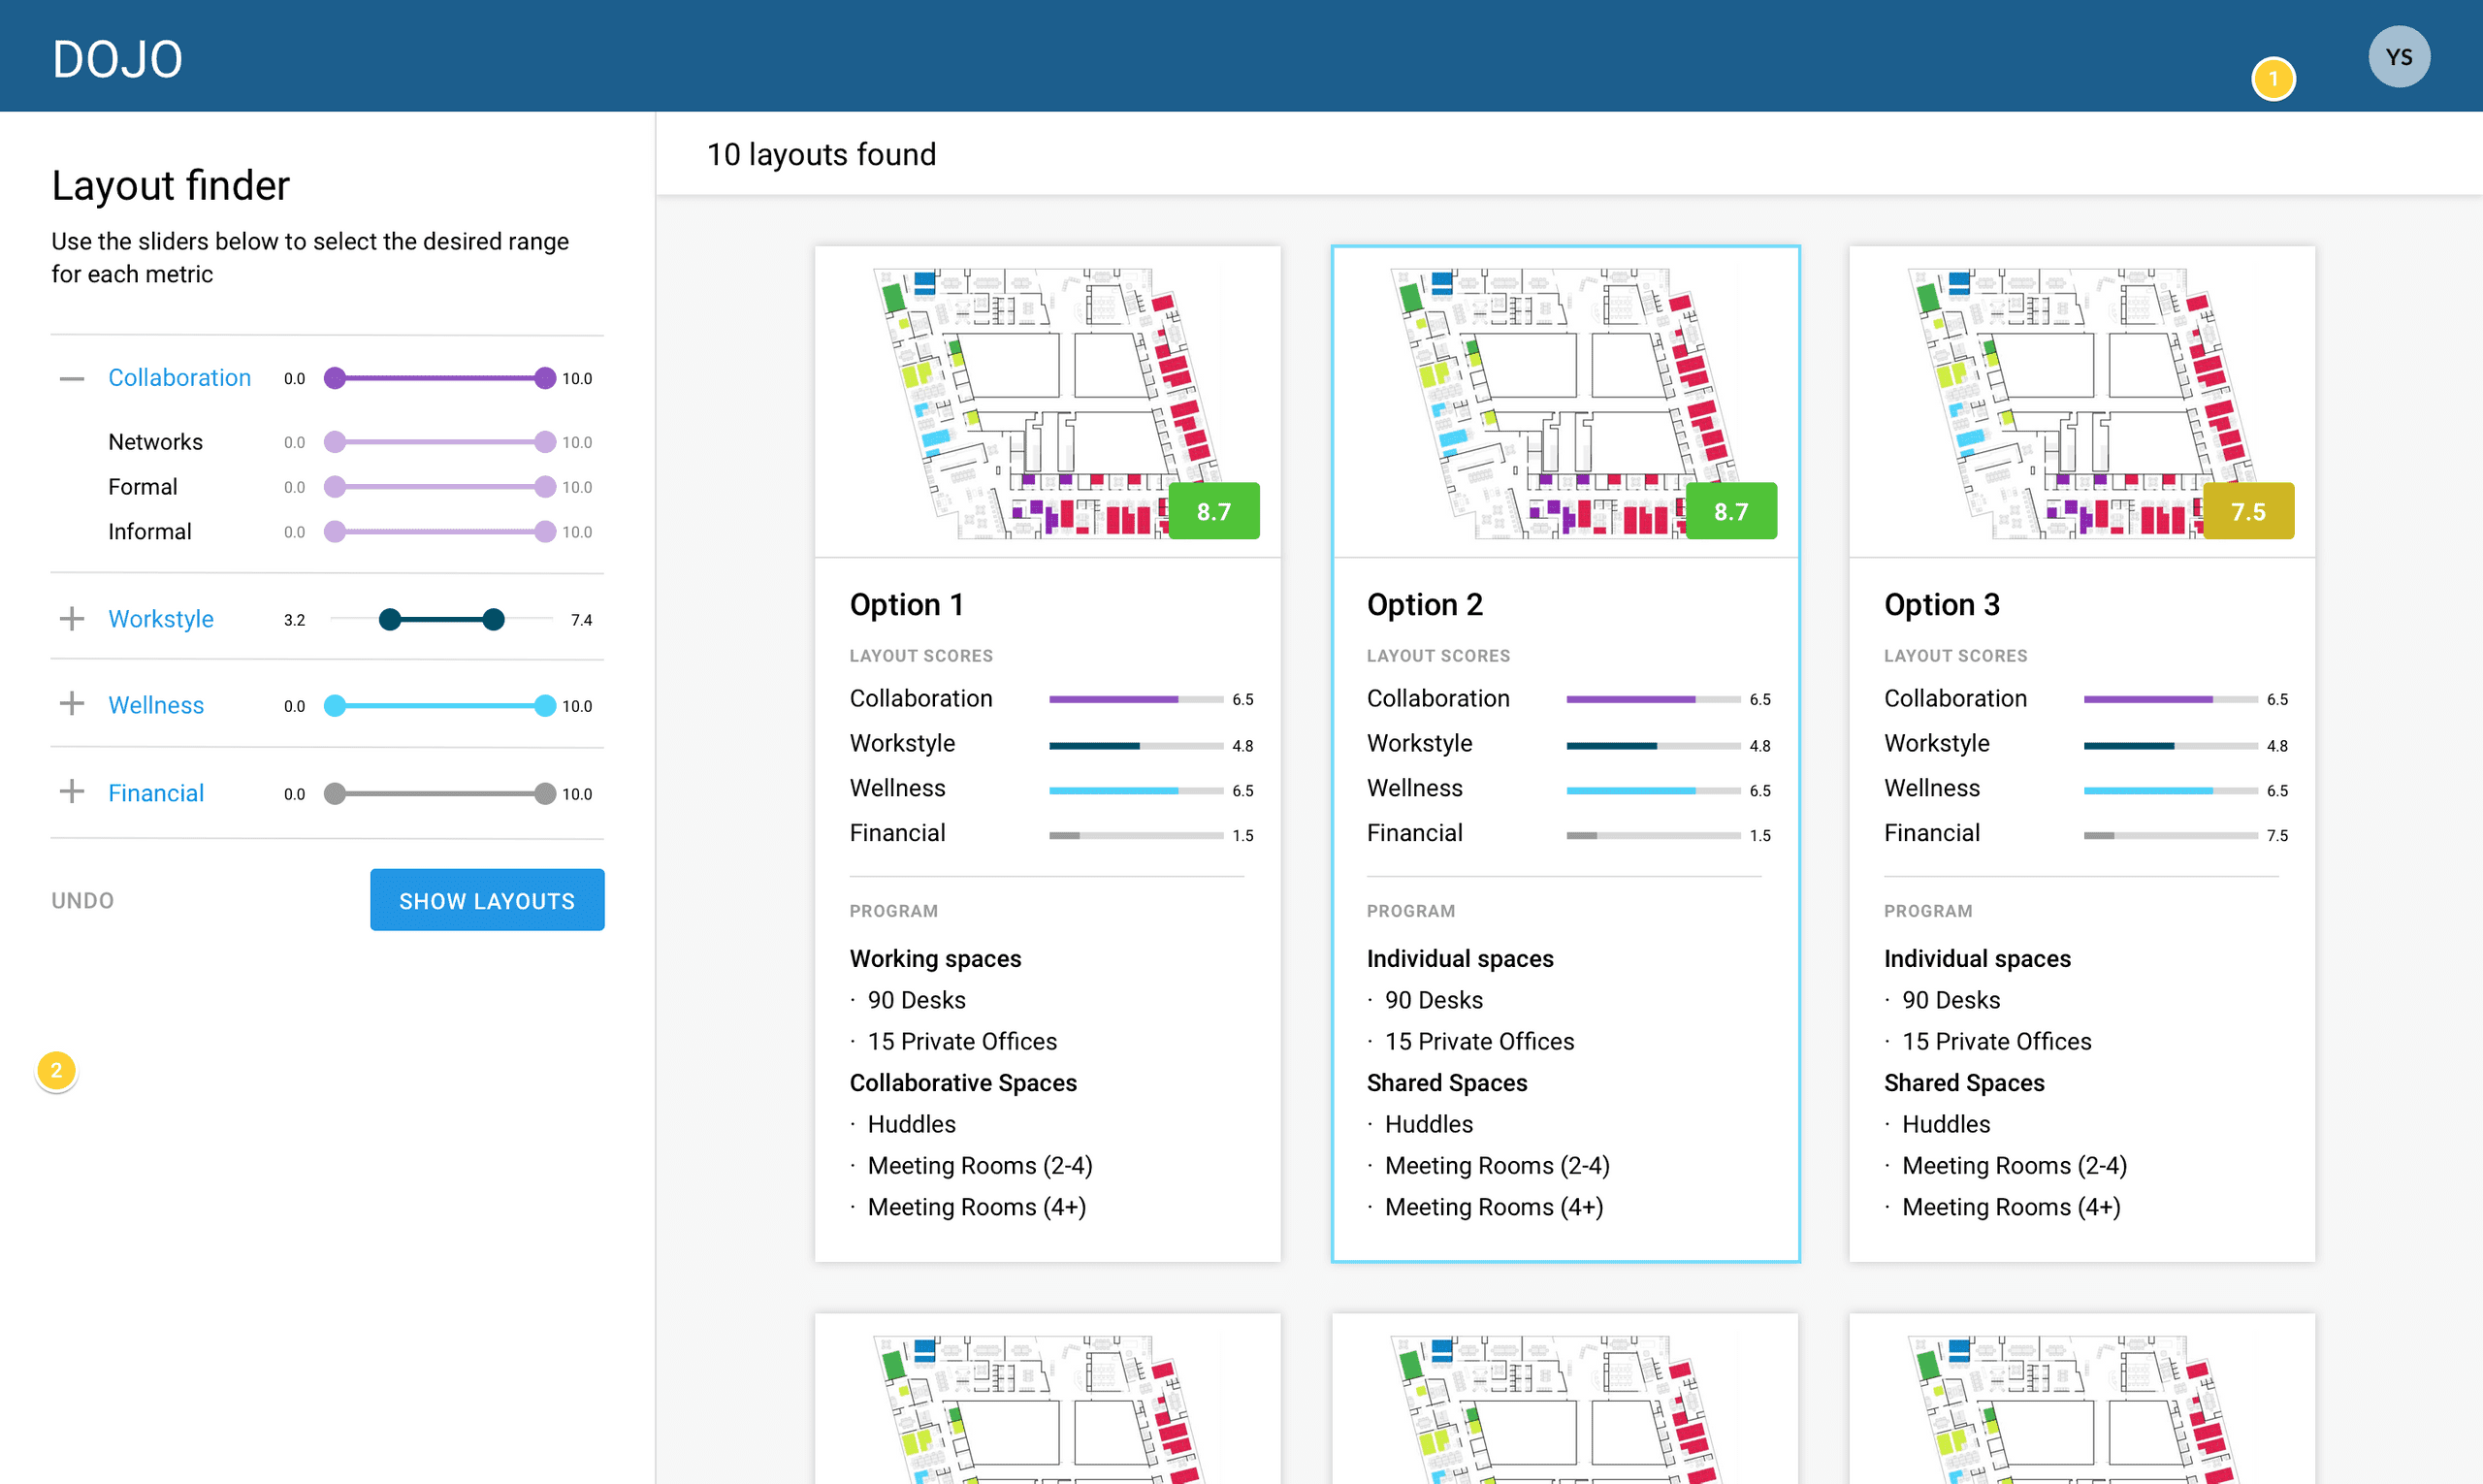Click Informal slider maximum handle

click(545, 532)
